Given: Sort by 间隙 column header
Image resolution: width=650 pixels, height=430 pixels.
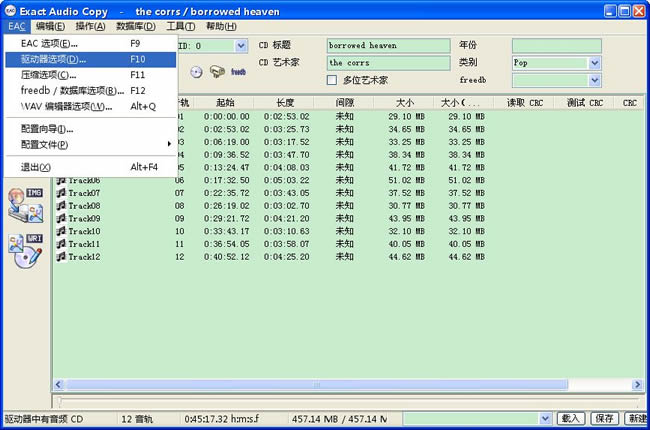Looking at the screenshot, I should coord(344,102).
